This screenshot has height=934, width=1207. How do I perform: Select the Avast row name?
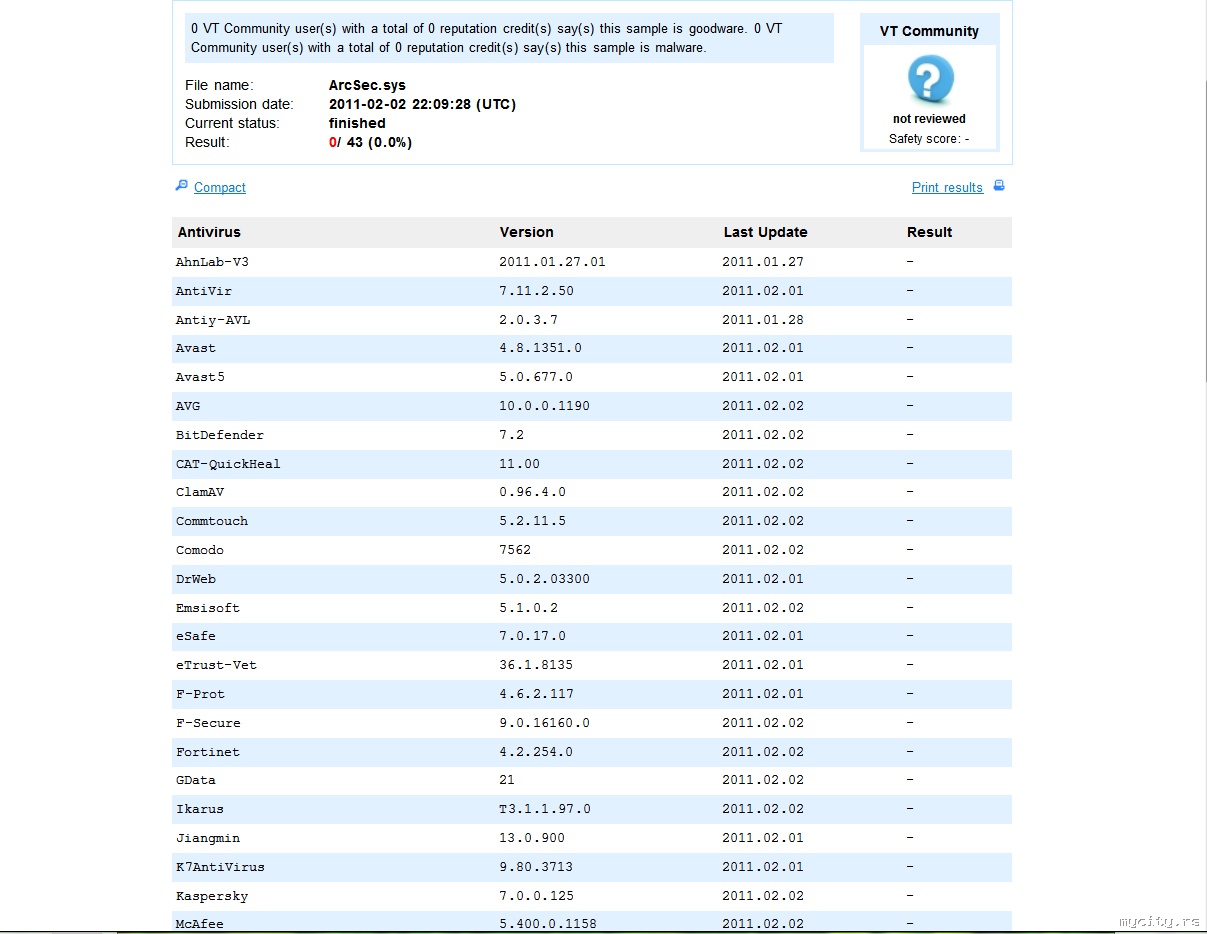coord(196,348)
